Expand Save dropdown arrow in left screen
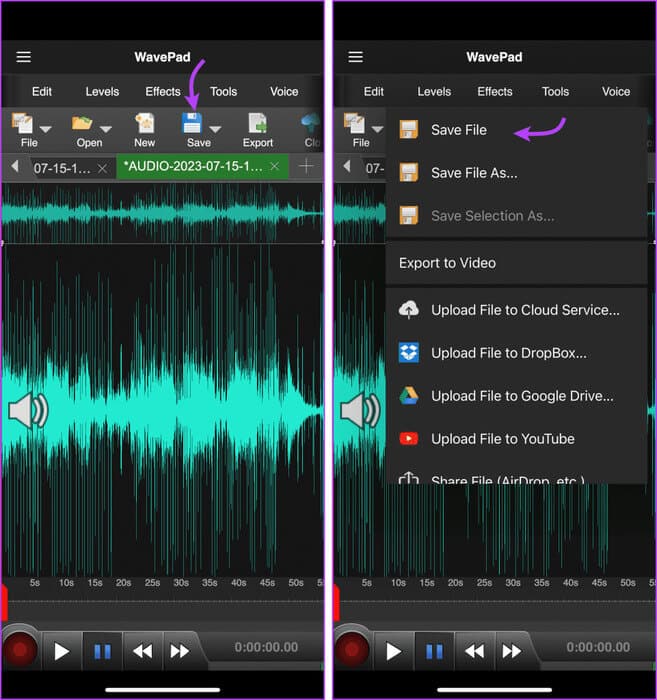Viewport: 657px width, 700px height. click(215, 129)
